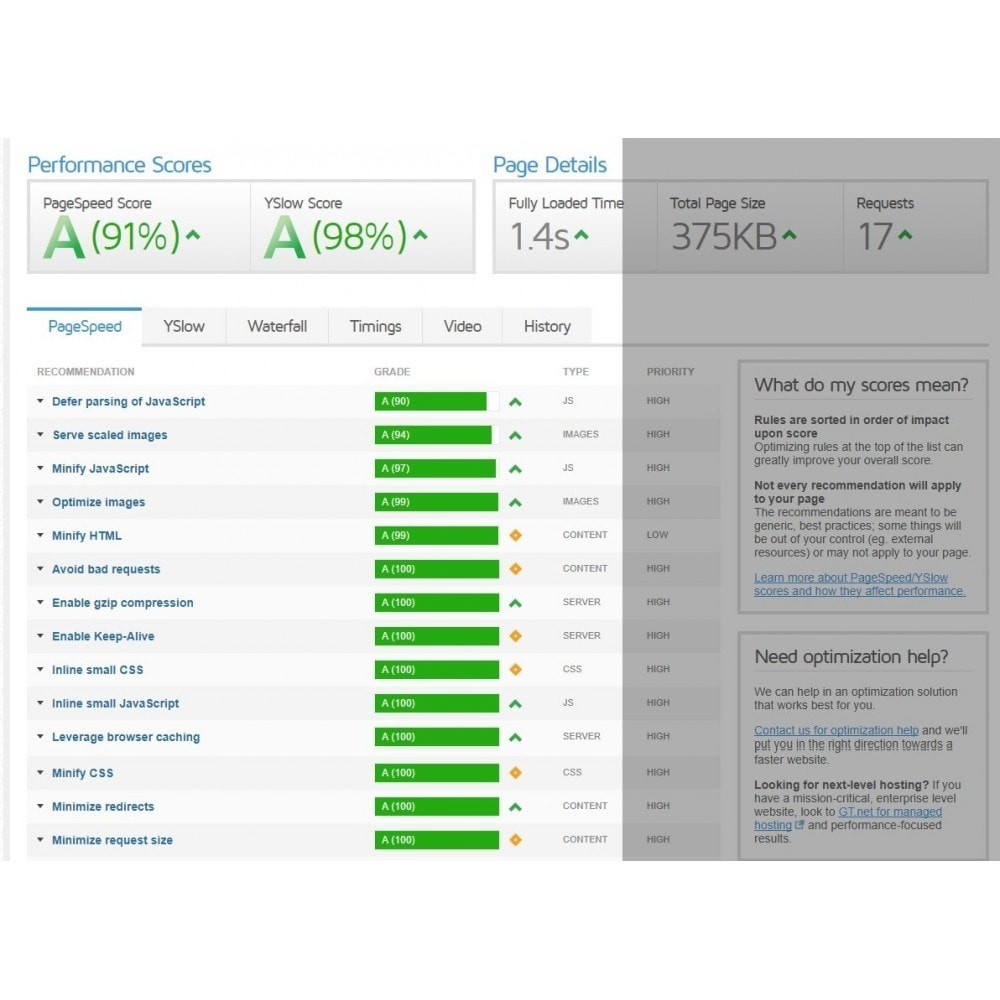1000x1000 pixels.
Task: Expand the Inline small CSS disclosure triangle
Action: [40, 669]
